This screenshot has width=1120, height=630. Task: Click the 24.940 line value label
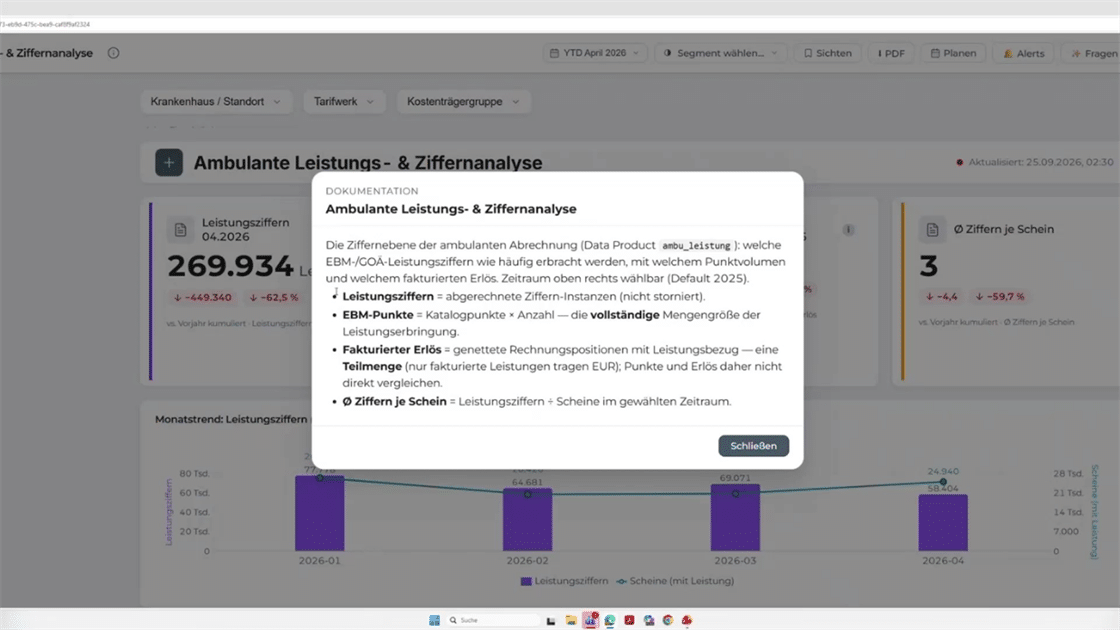pyautogui.click(x=943, y=471)
